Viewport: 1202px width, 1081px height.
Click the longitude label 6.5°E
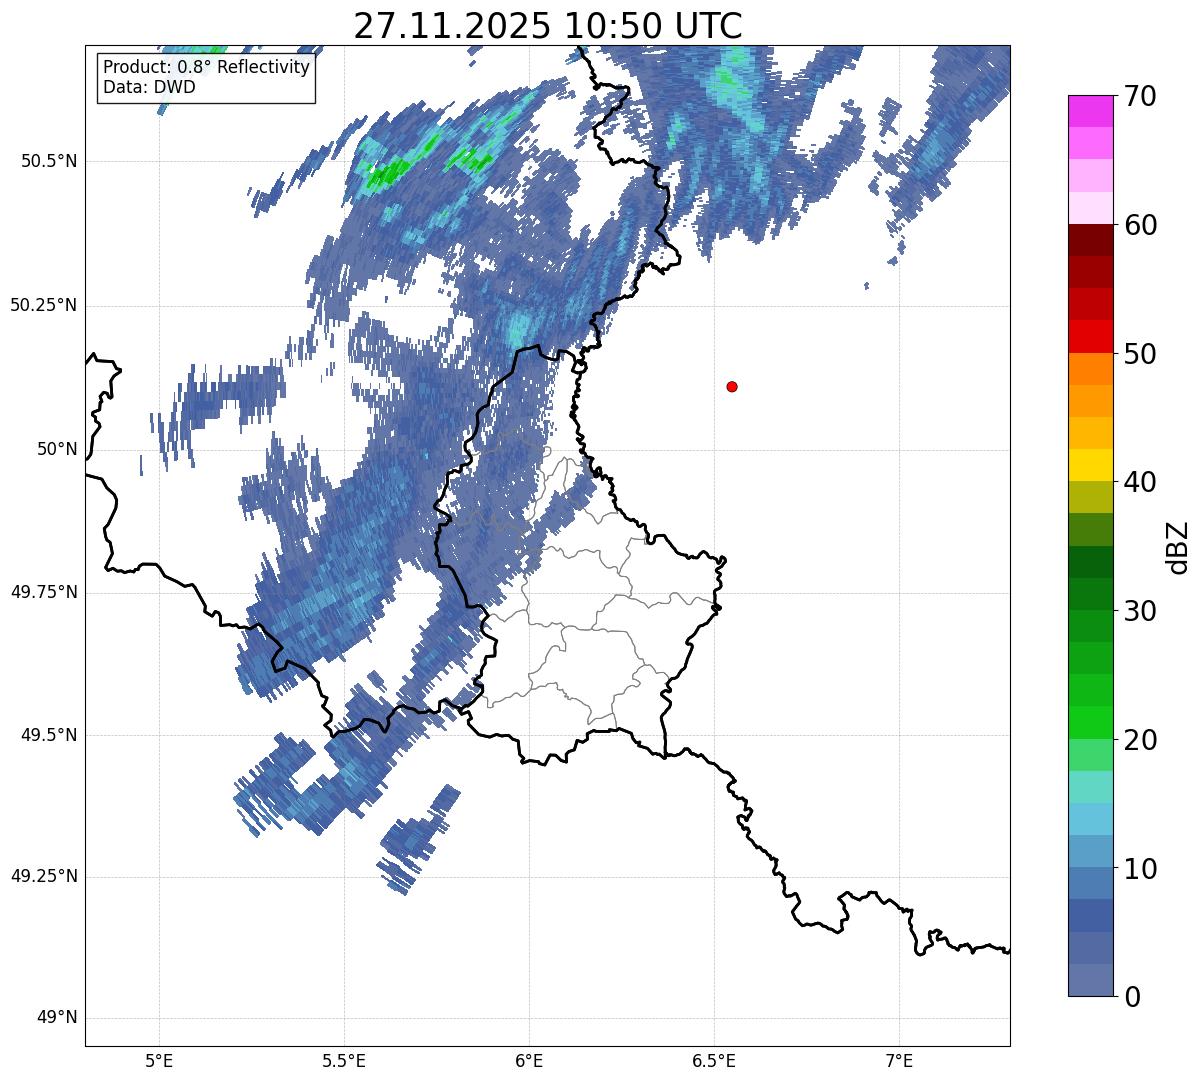point(714,1060)
